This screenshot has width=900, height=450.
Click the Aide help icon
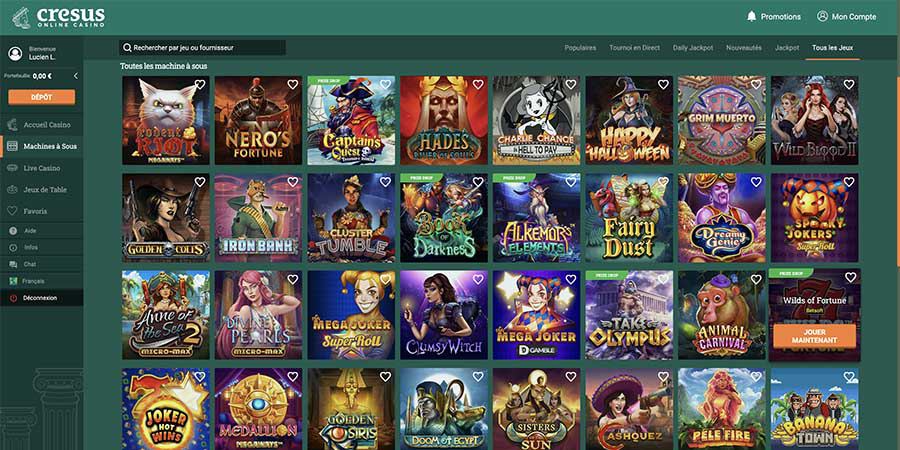(13, 231)
